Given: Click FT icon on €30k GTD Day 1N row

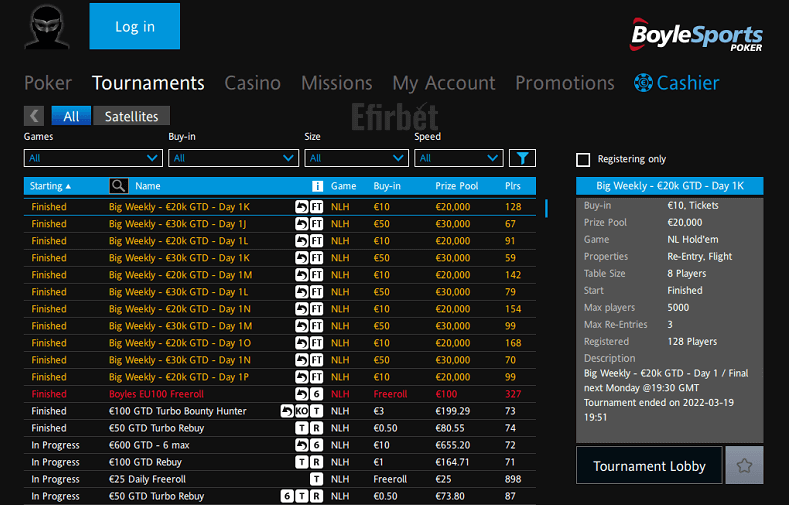Looking at the screenshot, I should tap(317, 360).
